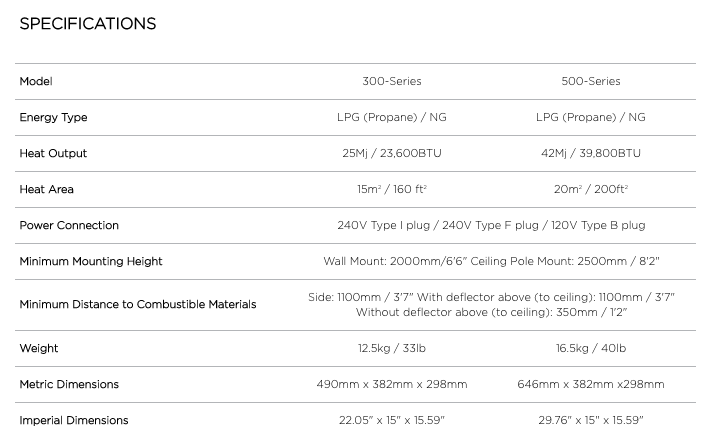The width and height of the screenshot is (718, 446).
Task: Click the 12.5kg / 33lb value
Action: click(391, 348)
